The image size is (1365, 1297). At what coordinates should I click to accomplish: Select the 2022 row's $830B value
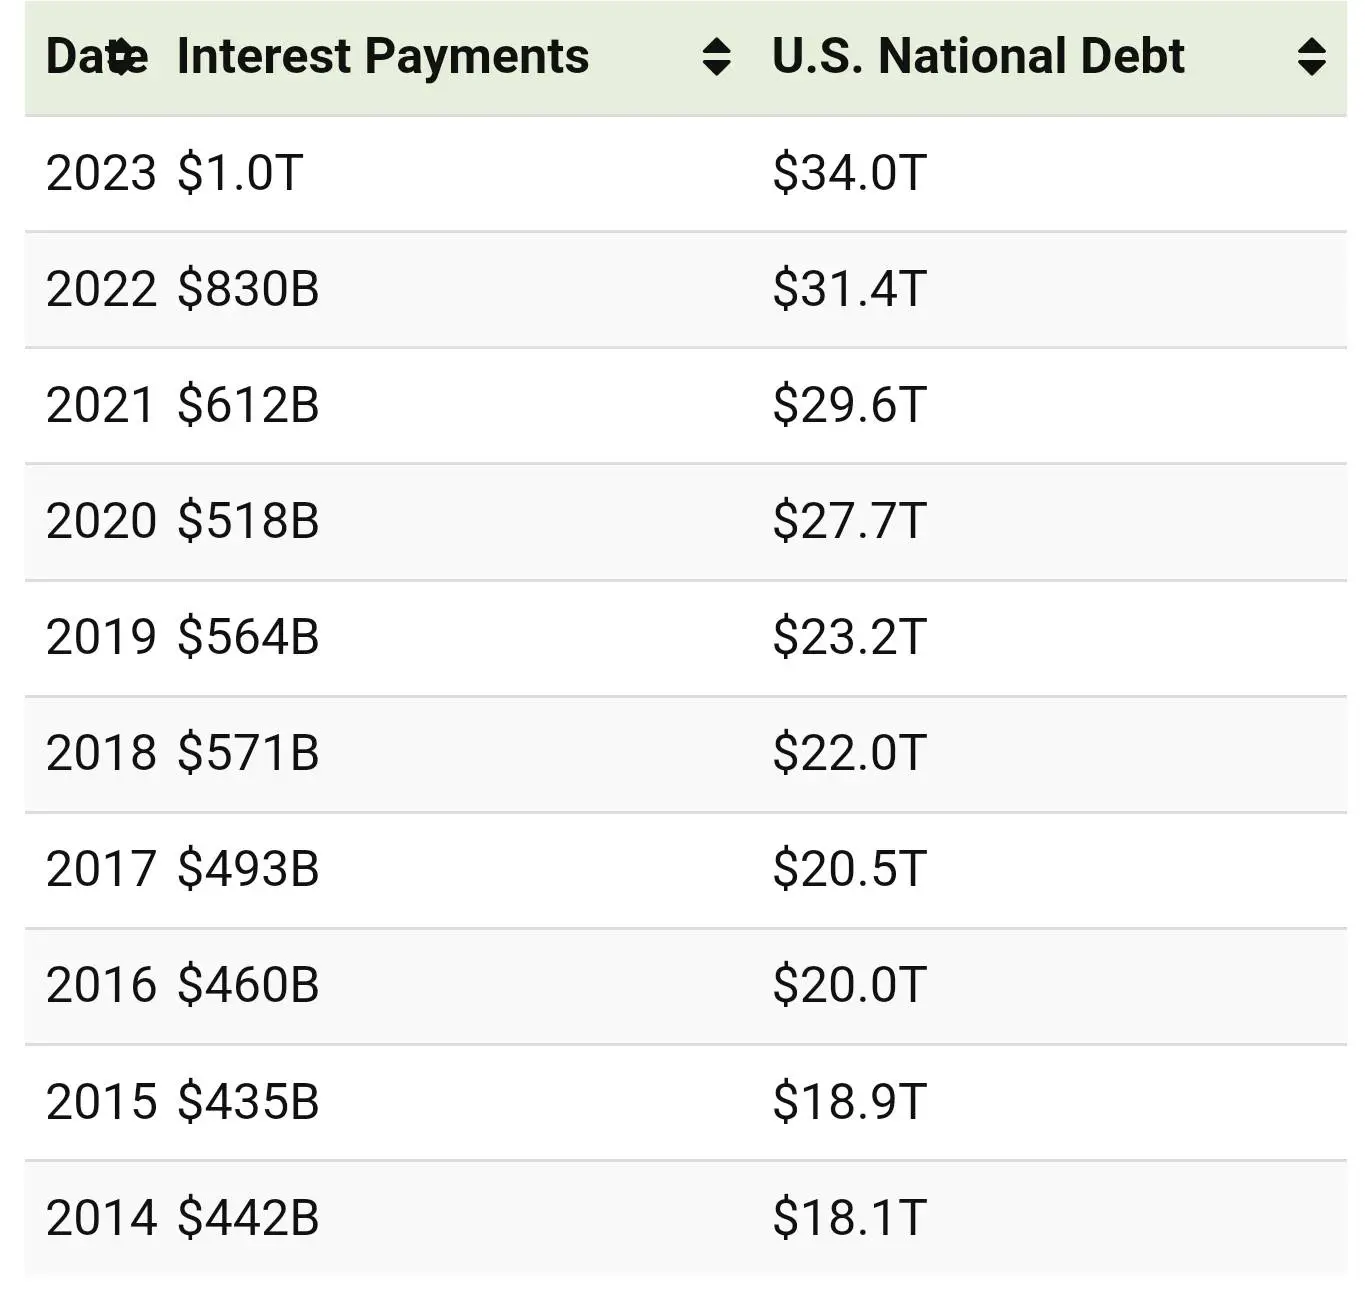coord(248,289)
